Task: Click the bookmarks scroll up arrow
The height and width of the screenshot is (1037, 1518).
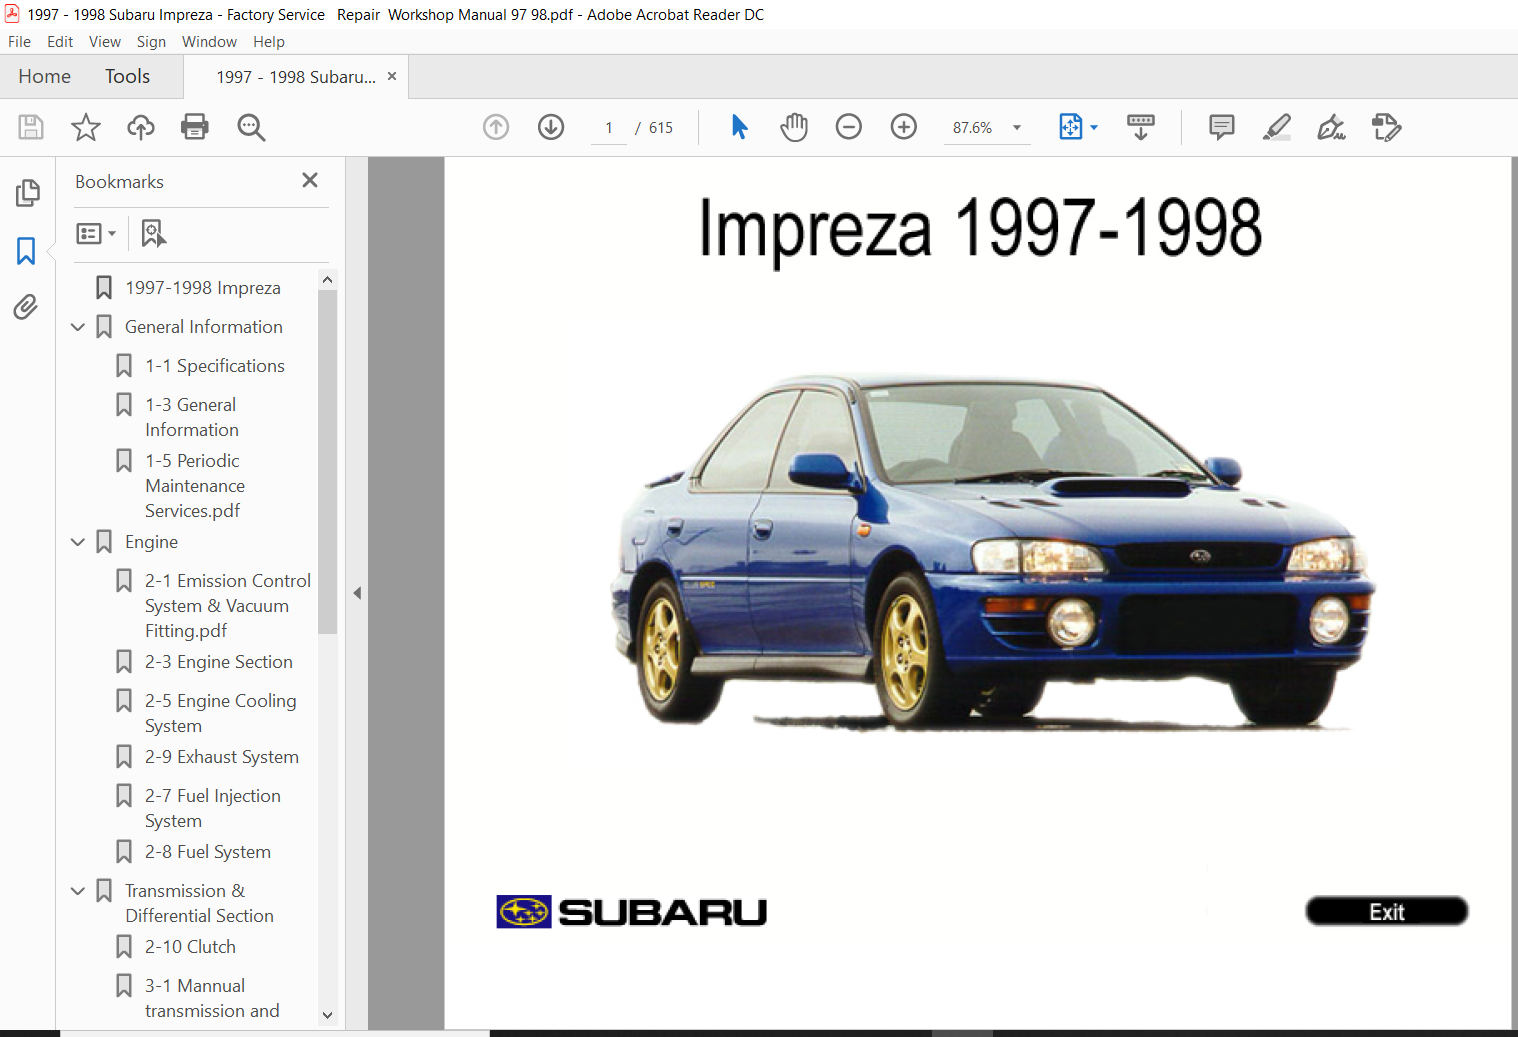Action: (x=327, y=280)
